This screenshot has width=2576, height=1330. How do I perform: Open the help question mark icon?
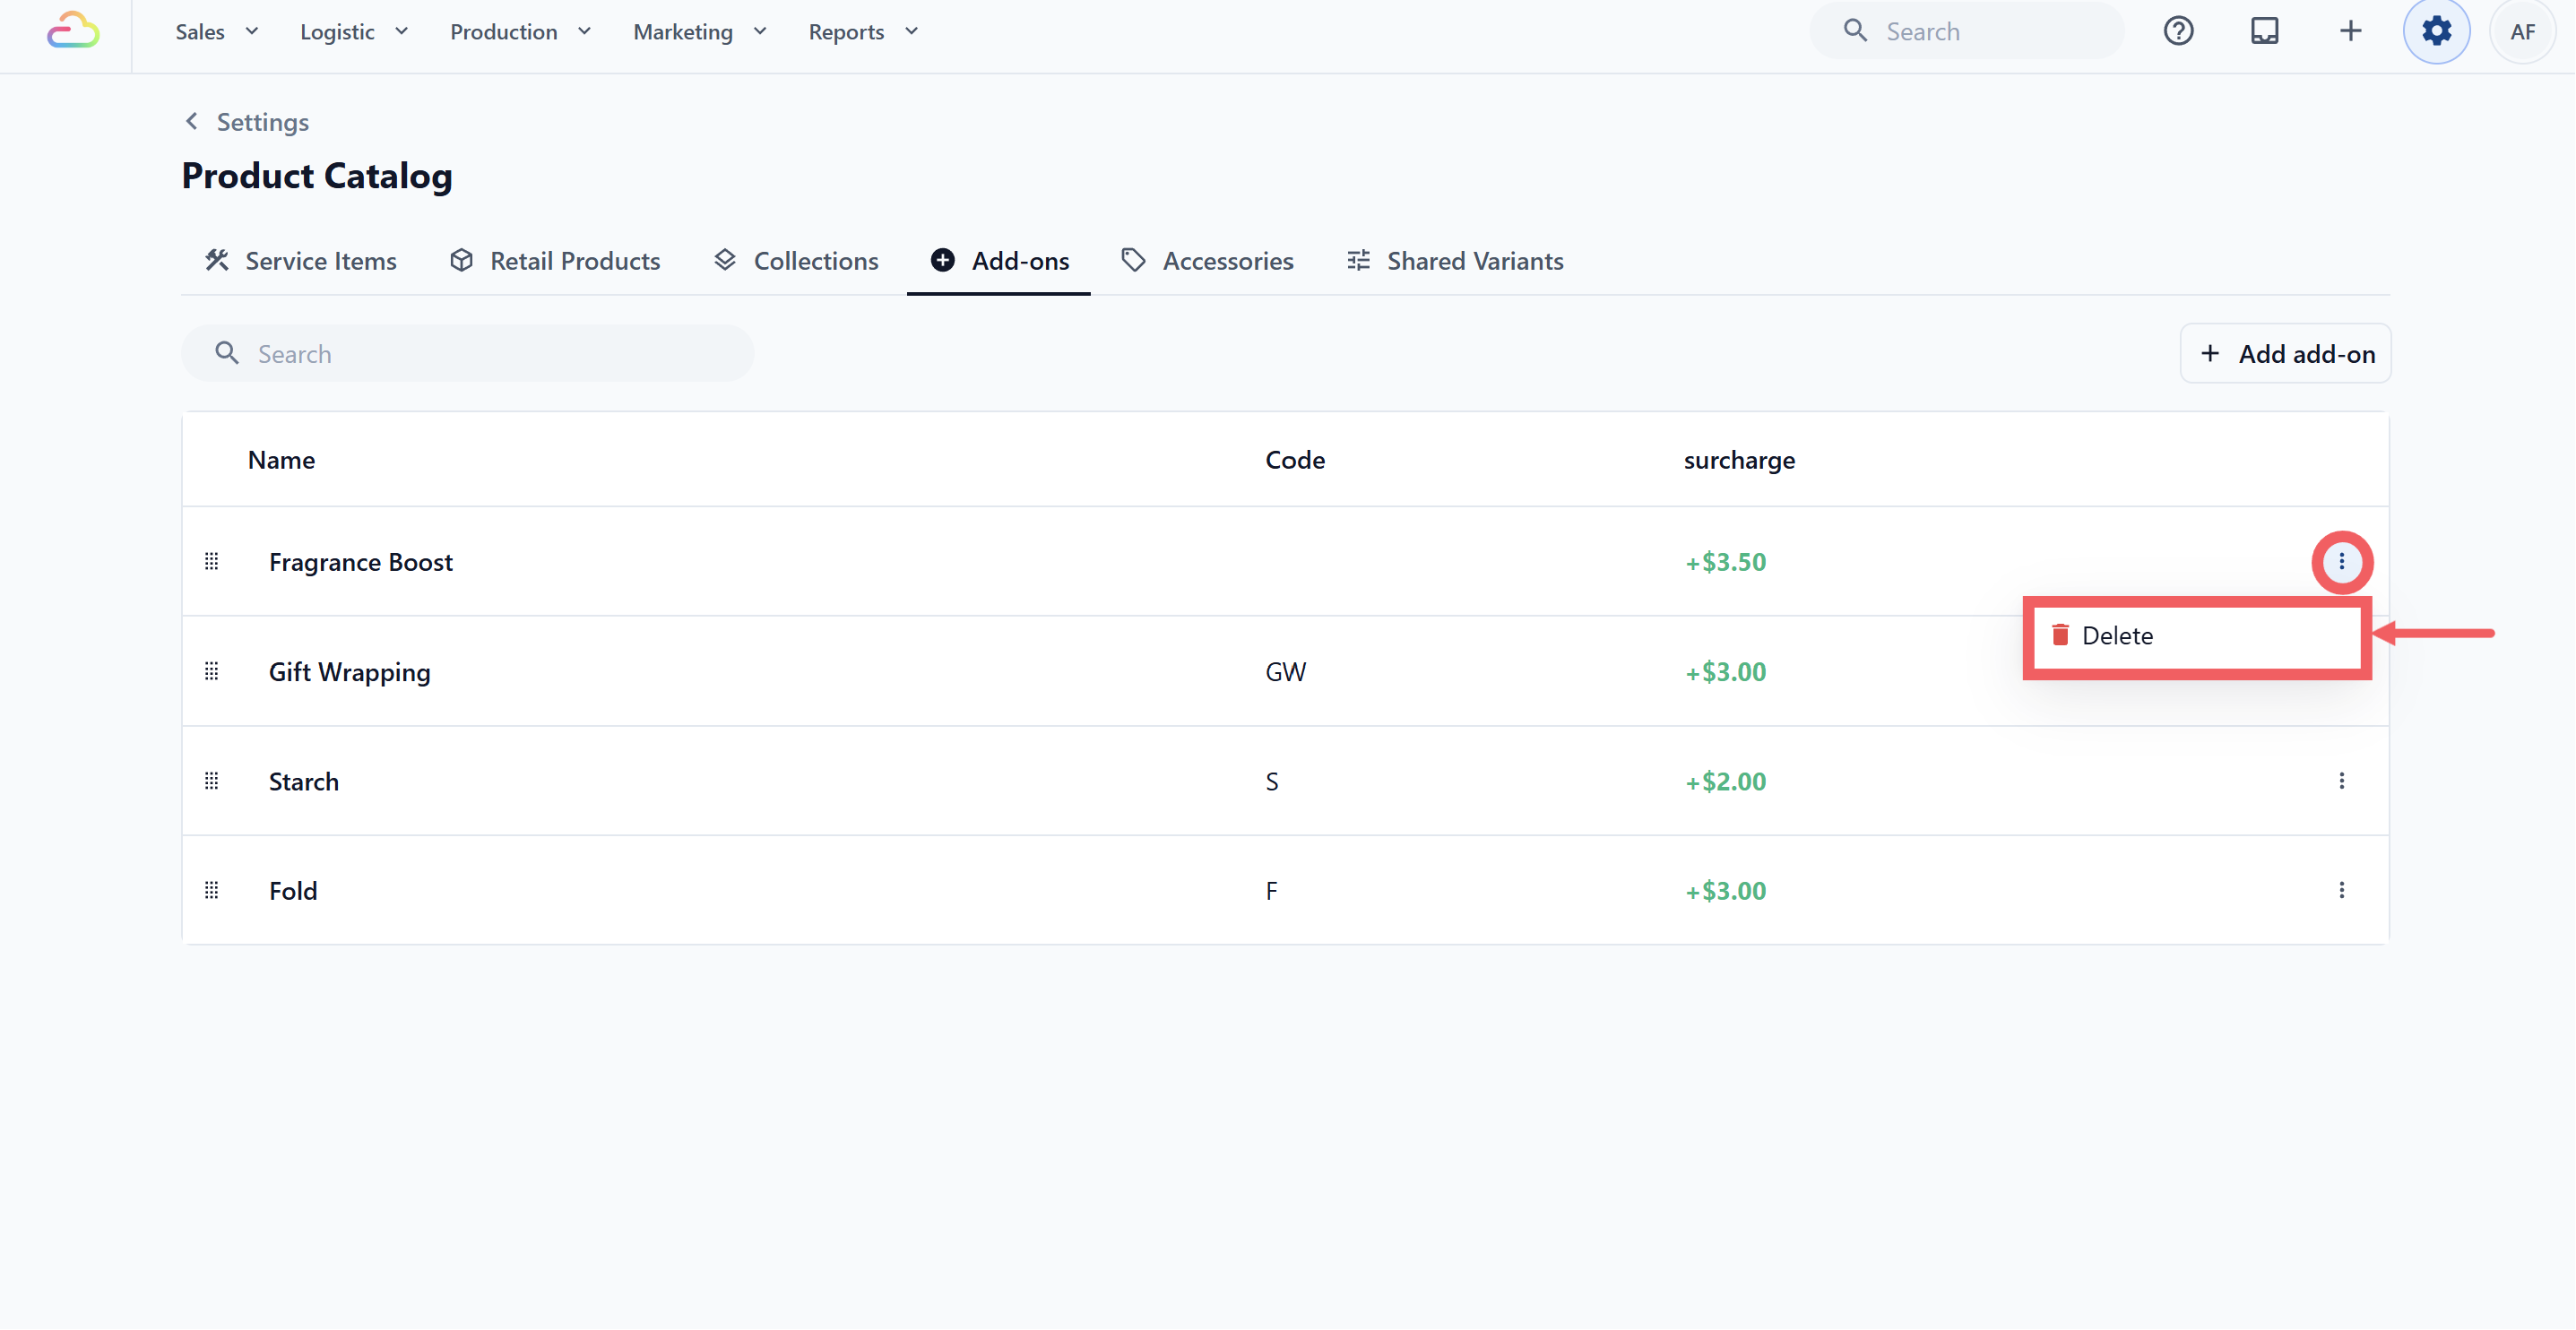click(x=2178, y=31)
